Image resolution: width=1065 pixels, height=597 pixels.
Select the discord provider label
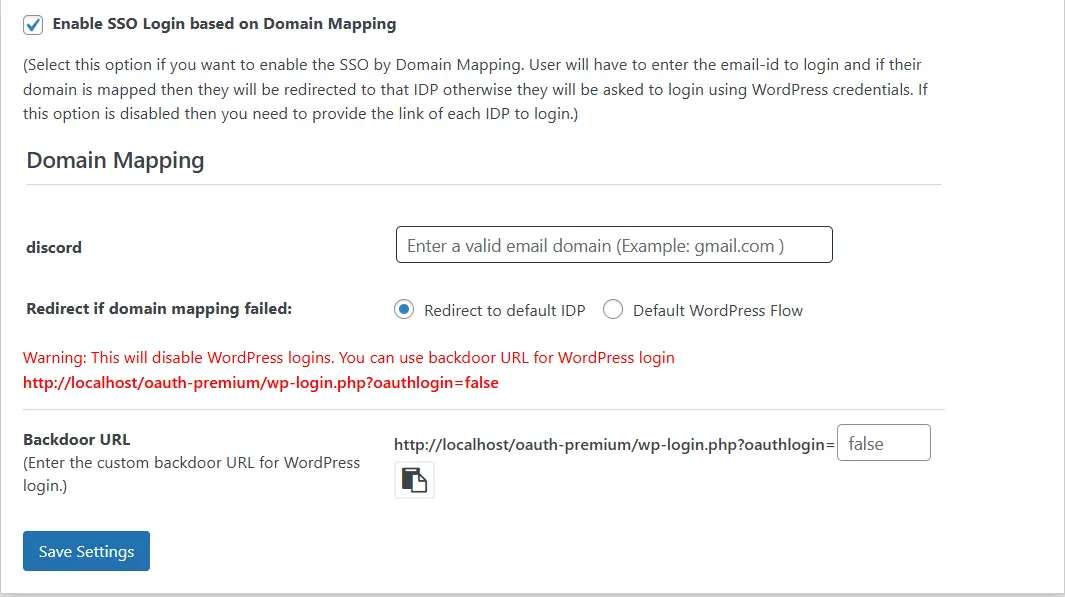pyautogui.click(x=53, y=247)
